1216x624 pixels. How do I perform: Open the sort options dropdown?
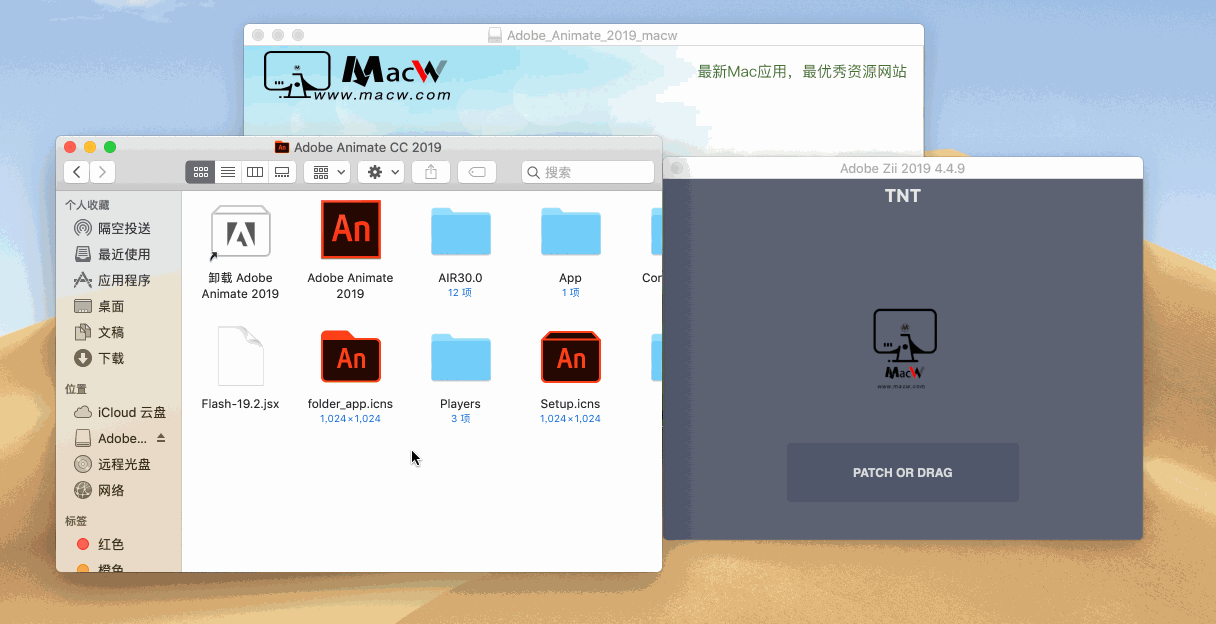(x=326, y=171)
